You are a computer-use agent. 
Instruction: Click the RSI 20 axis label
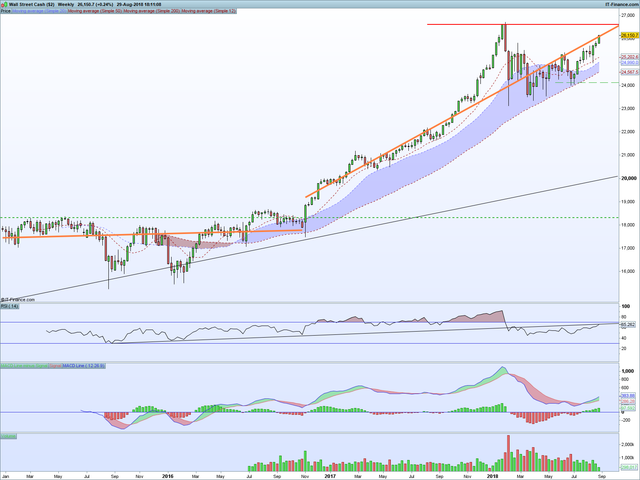coord(625,349)
